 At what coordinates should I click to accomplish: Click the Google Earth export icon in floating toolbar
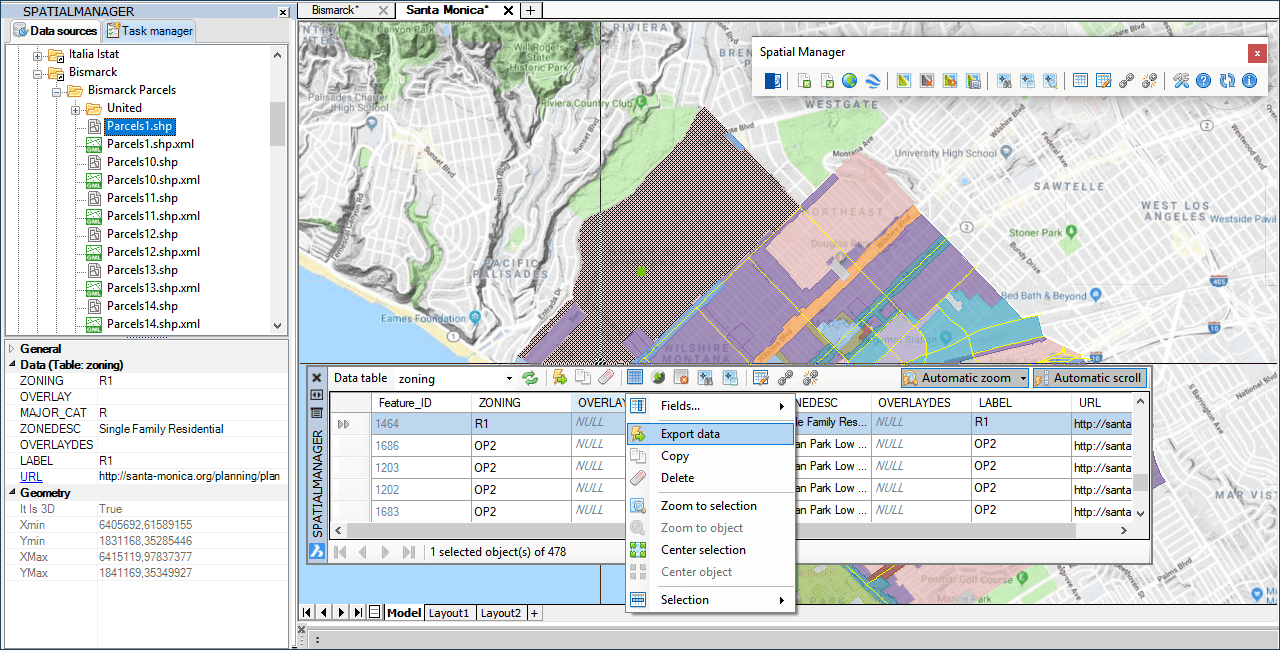[x=872, y=81]
